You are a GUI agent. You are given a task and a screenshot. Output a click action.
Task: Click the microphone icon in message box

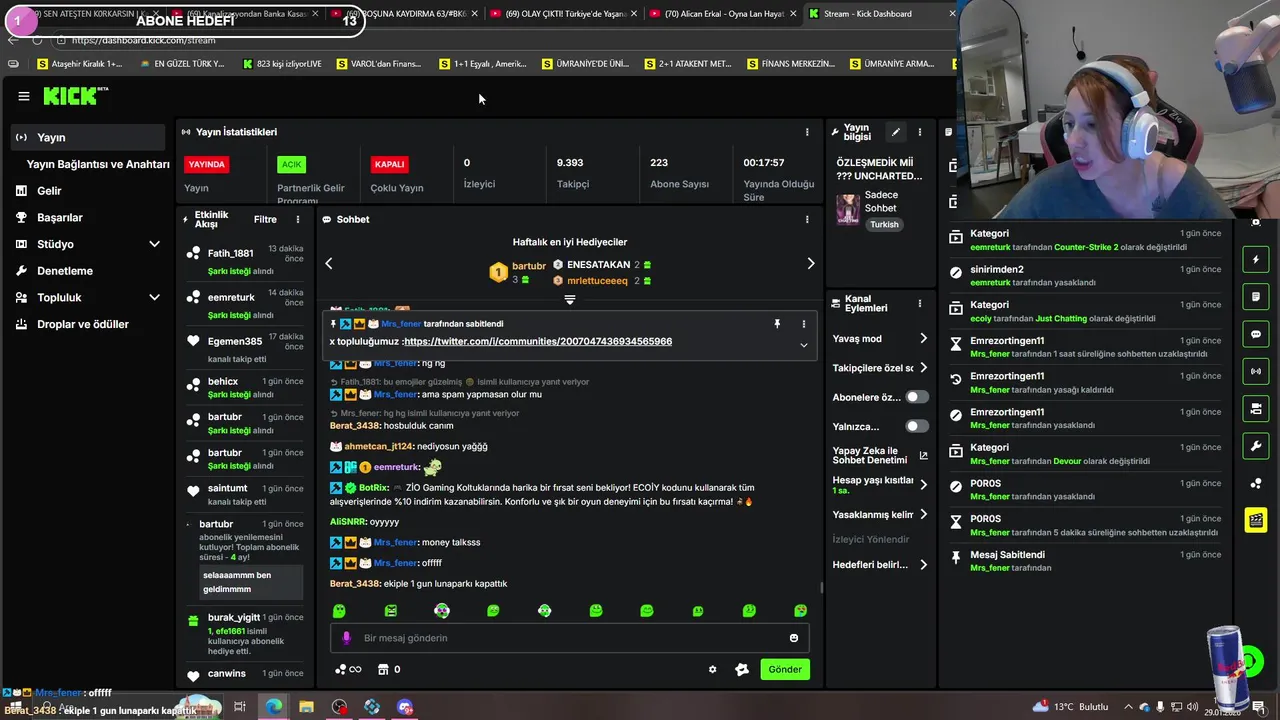pyautogui.click(x=346, y=638)
